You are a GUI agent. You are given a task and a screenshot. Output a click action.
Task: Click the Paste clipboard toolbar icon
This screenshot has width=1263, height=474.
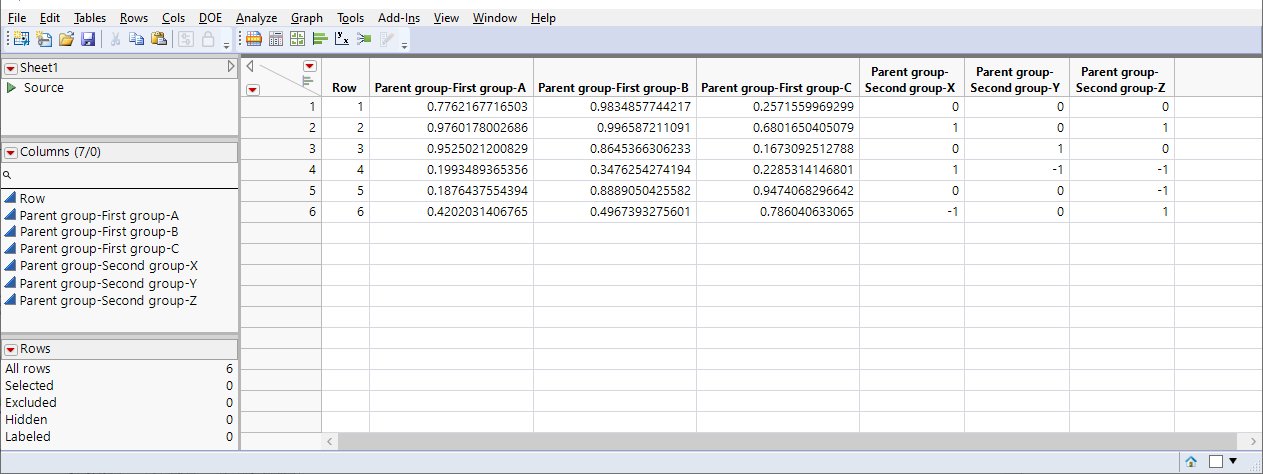click(x=158, y=39)
